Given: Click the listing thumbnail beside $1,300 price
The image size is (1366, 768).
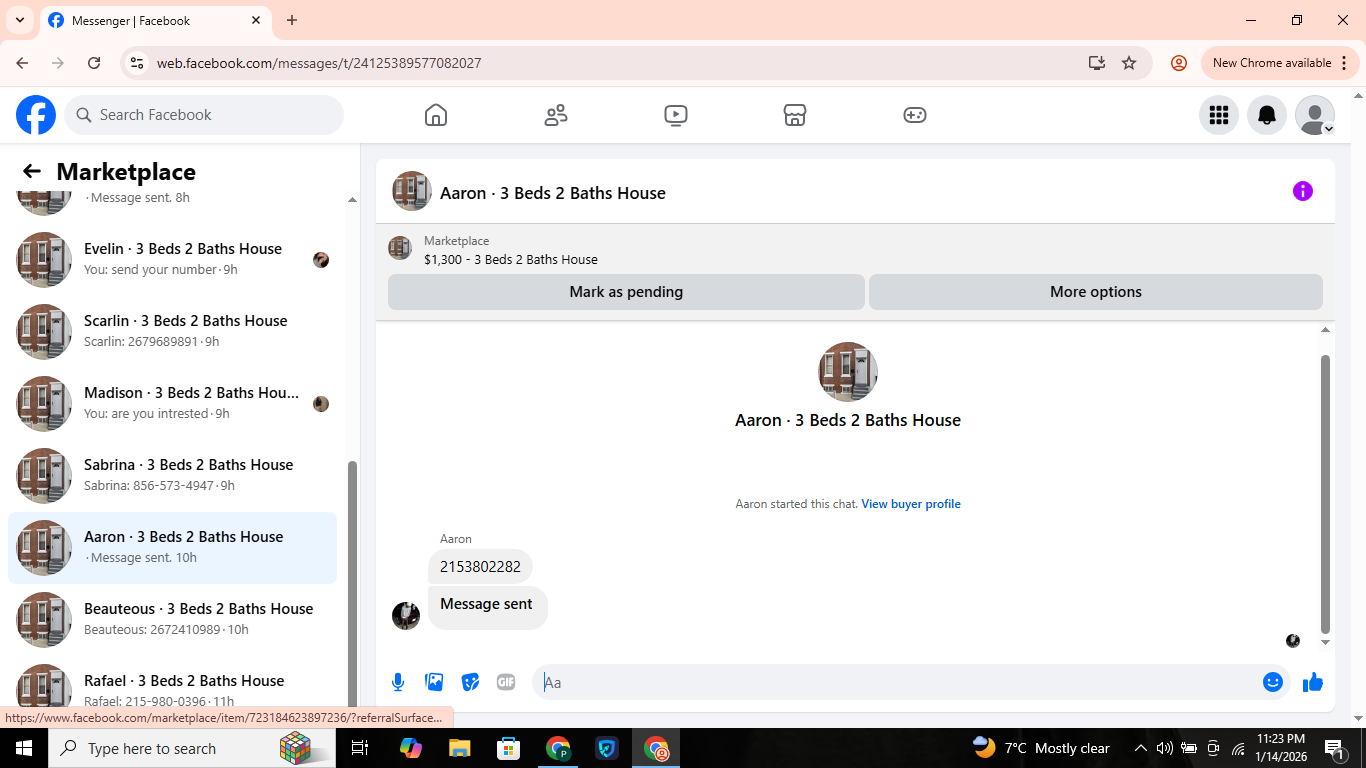Looking at the screenshot, I should (400, 248).
